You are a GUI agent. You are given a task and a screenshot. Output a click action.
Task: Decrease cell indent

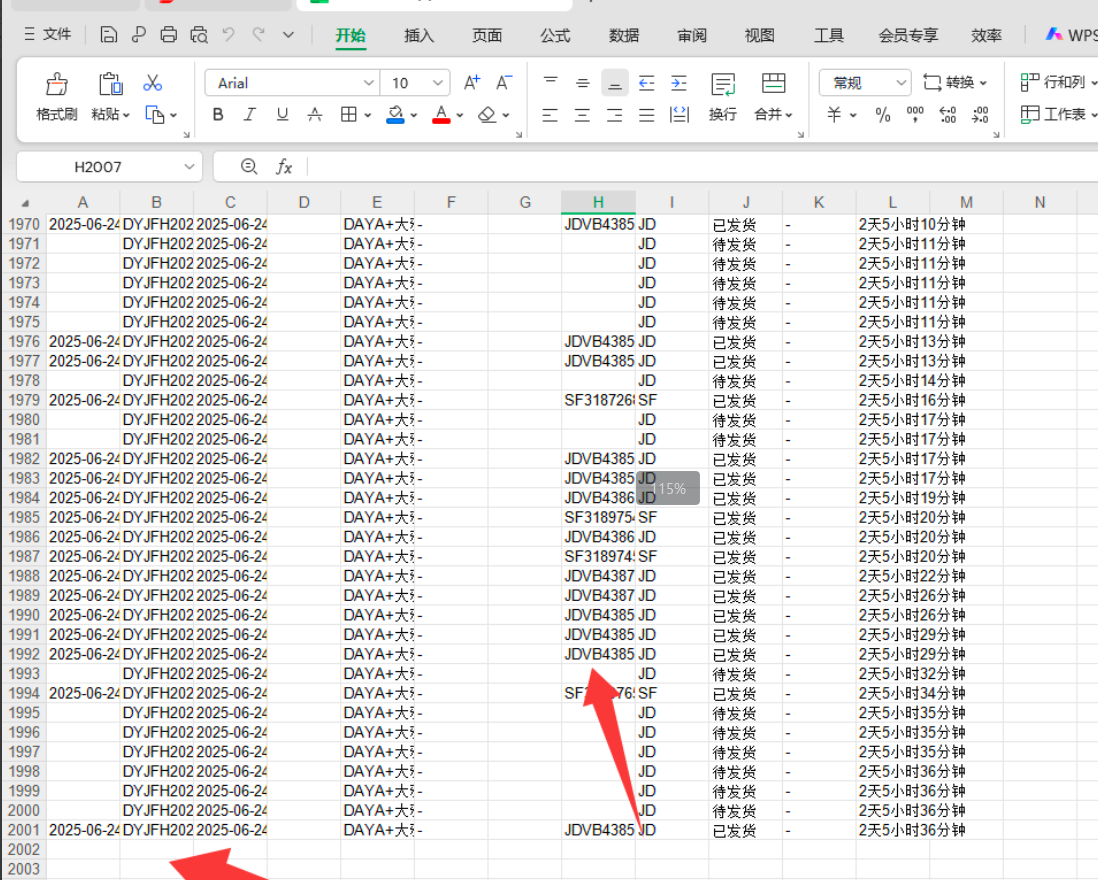(x=646, y=83)
